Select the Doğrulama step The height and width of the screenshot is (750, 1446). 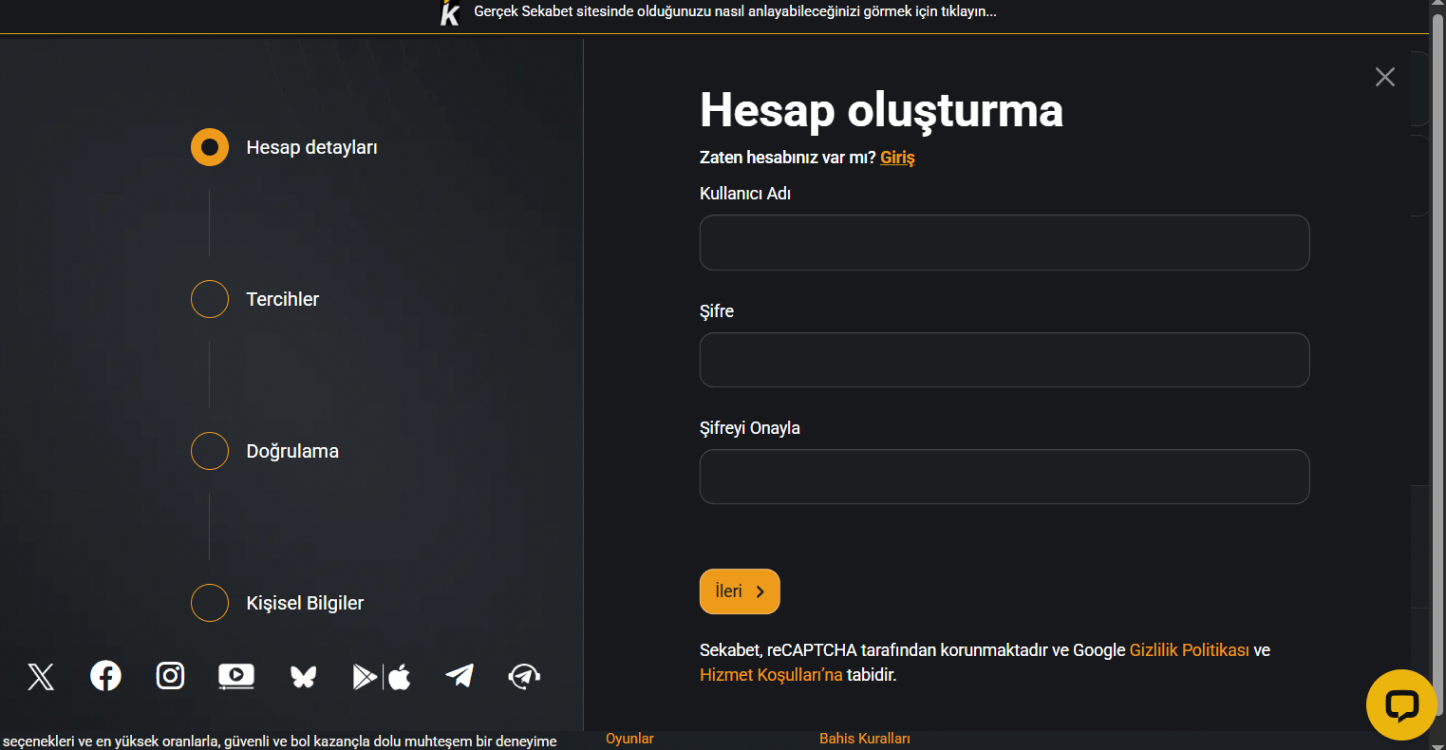pyautogui.click(x=265, y=451)
